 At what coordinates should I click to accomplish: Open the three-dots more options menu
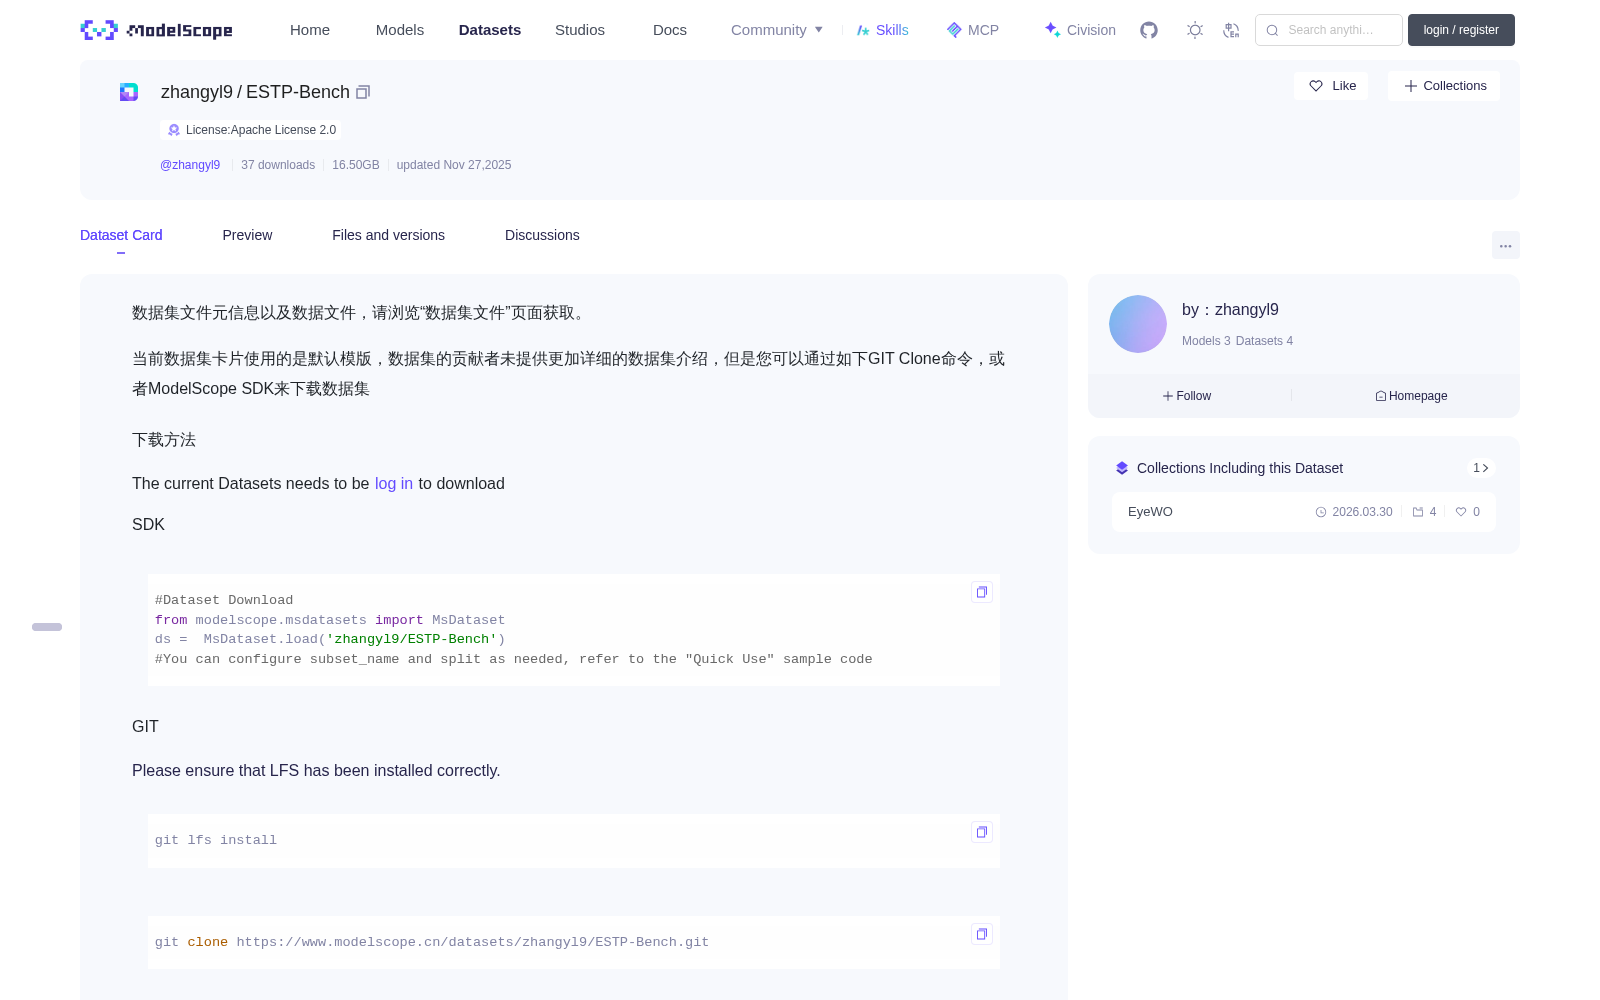click(1506, 245)
